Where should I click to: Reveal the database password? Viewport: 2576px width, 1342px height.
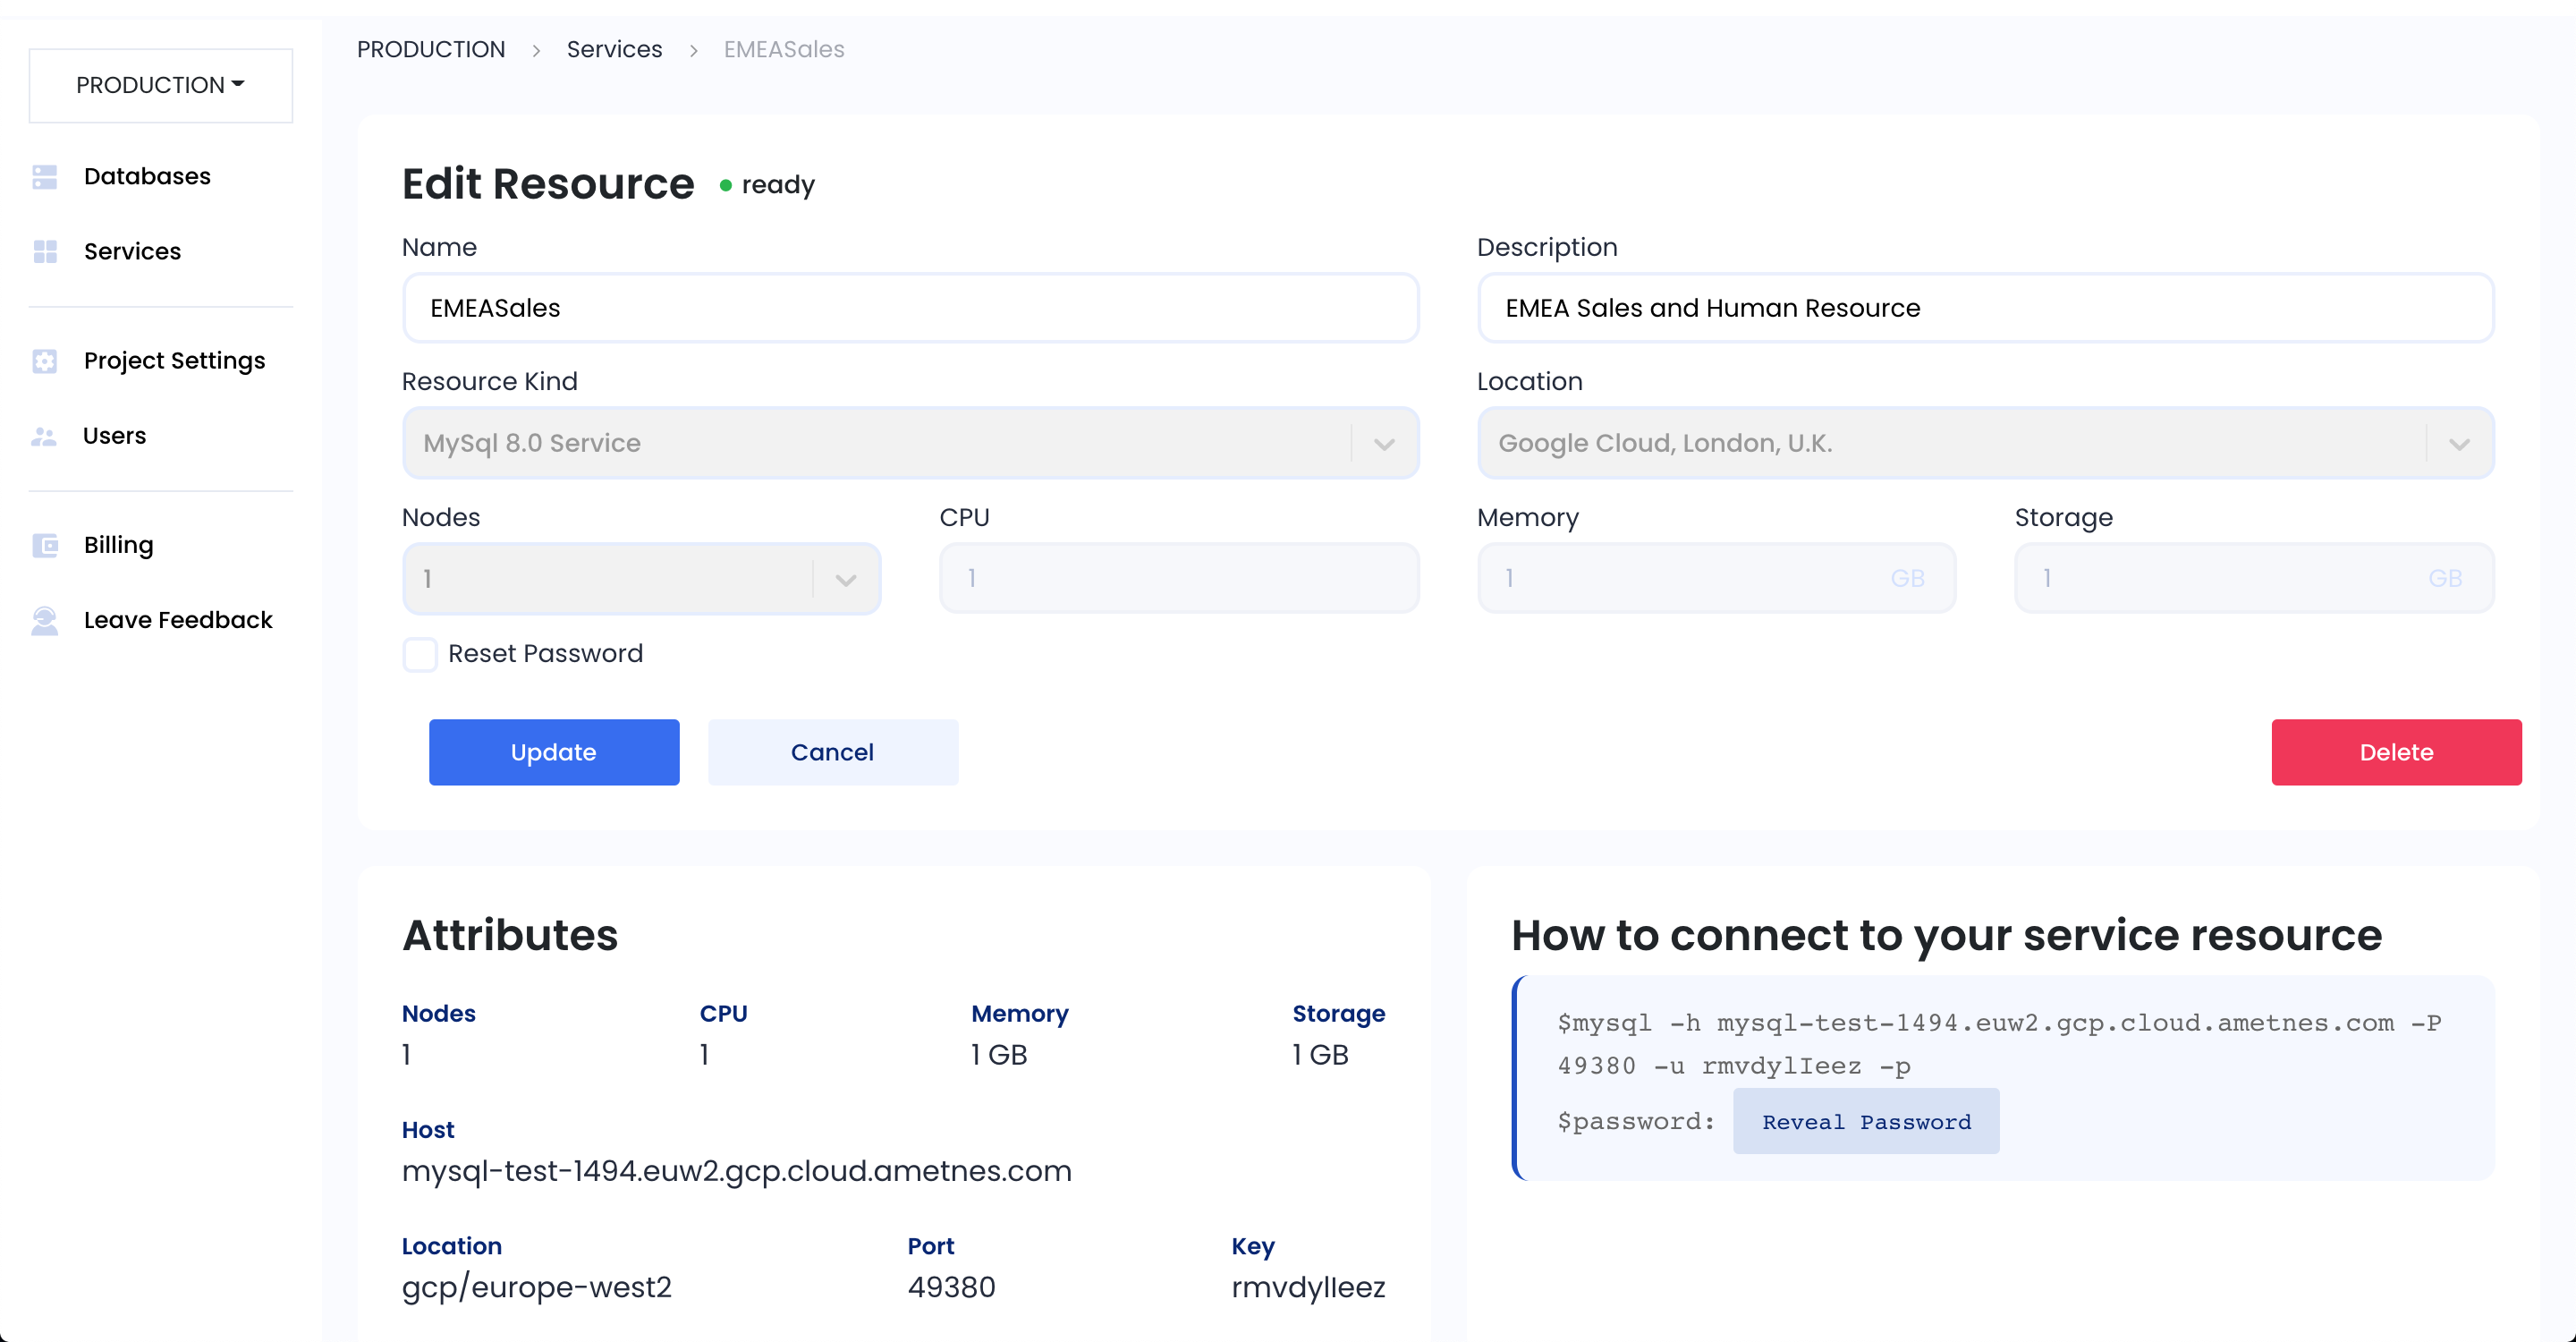1866,1121
